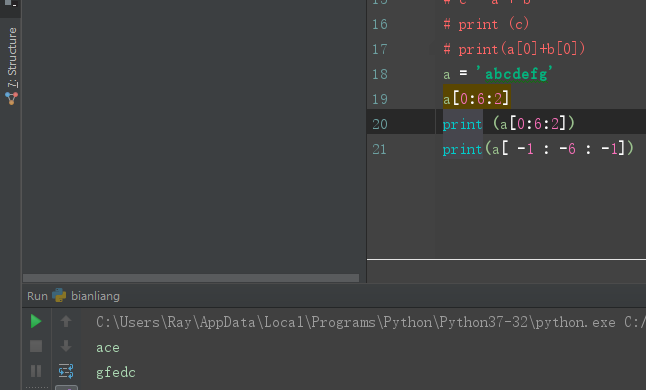The height and width of the screenshot is (390, 646).
Task: Click the Structure tab's colored node icon
Action: click(x=12, y=98)
